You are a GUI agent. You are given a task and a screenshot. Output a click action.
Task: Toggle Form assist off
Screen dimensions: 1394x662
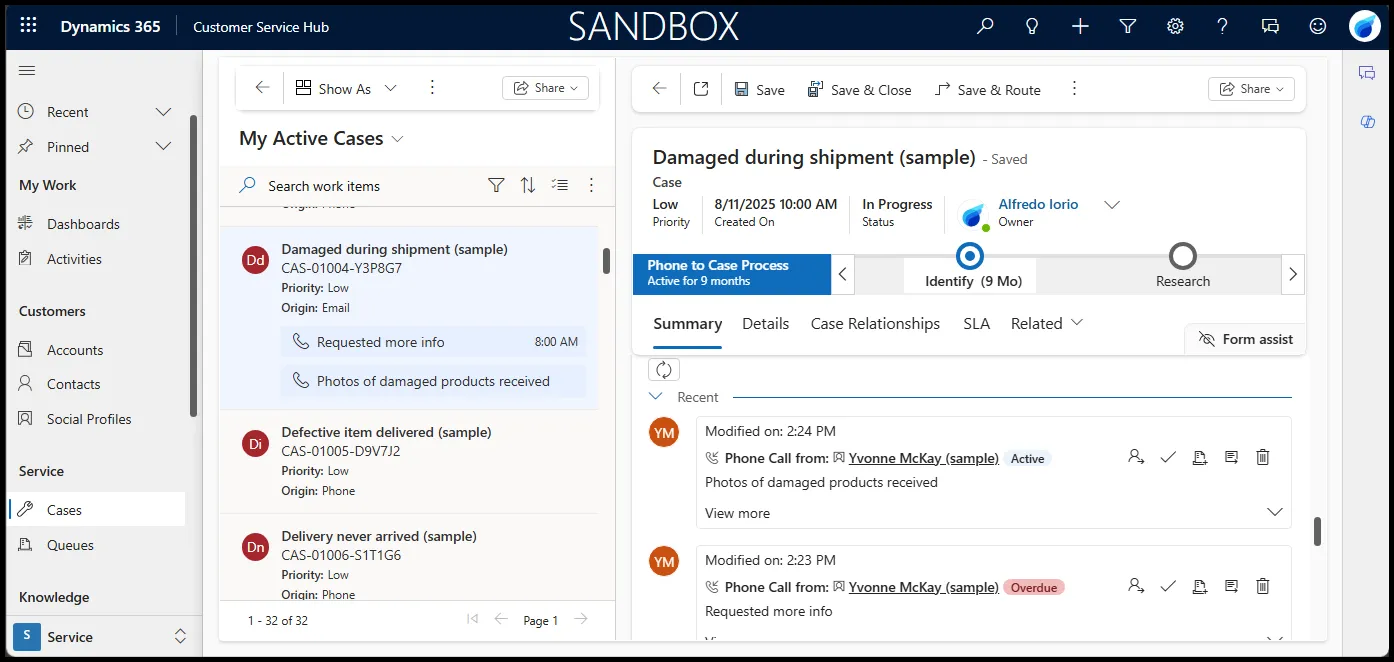[x=1245, y=339]
